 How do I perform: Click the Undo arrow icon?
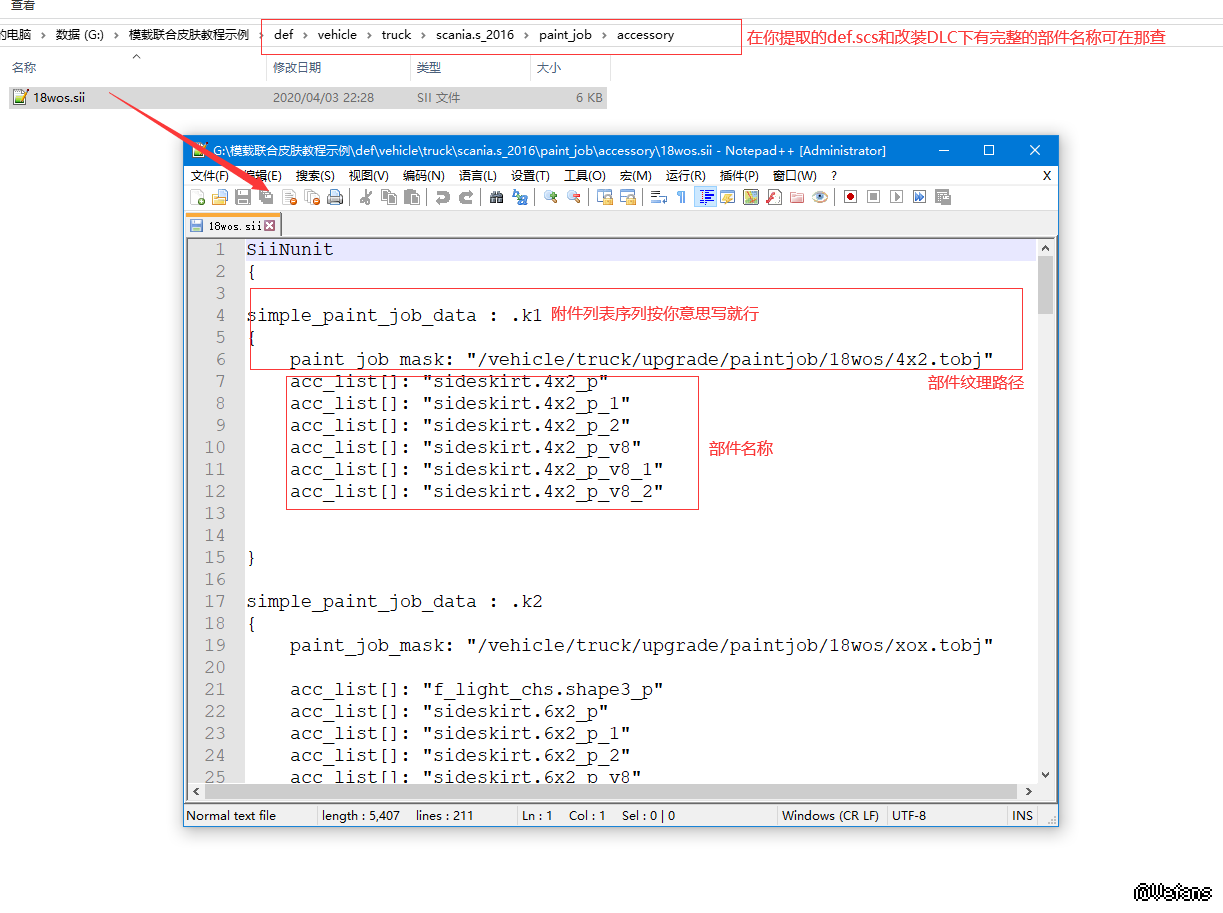coord(443,197)
